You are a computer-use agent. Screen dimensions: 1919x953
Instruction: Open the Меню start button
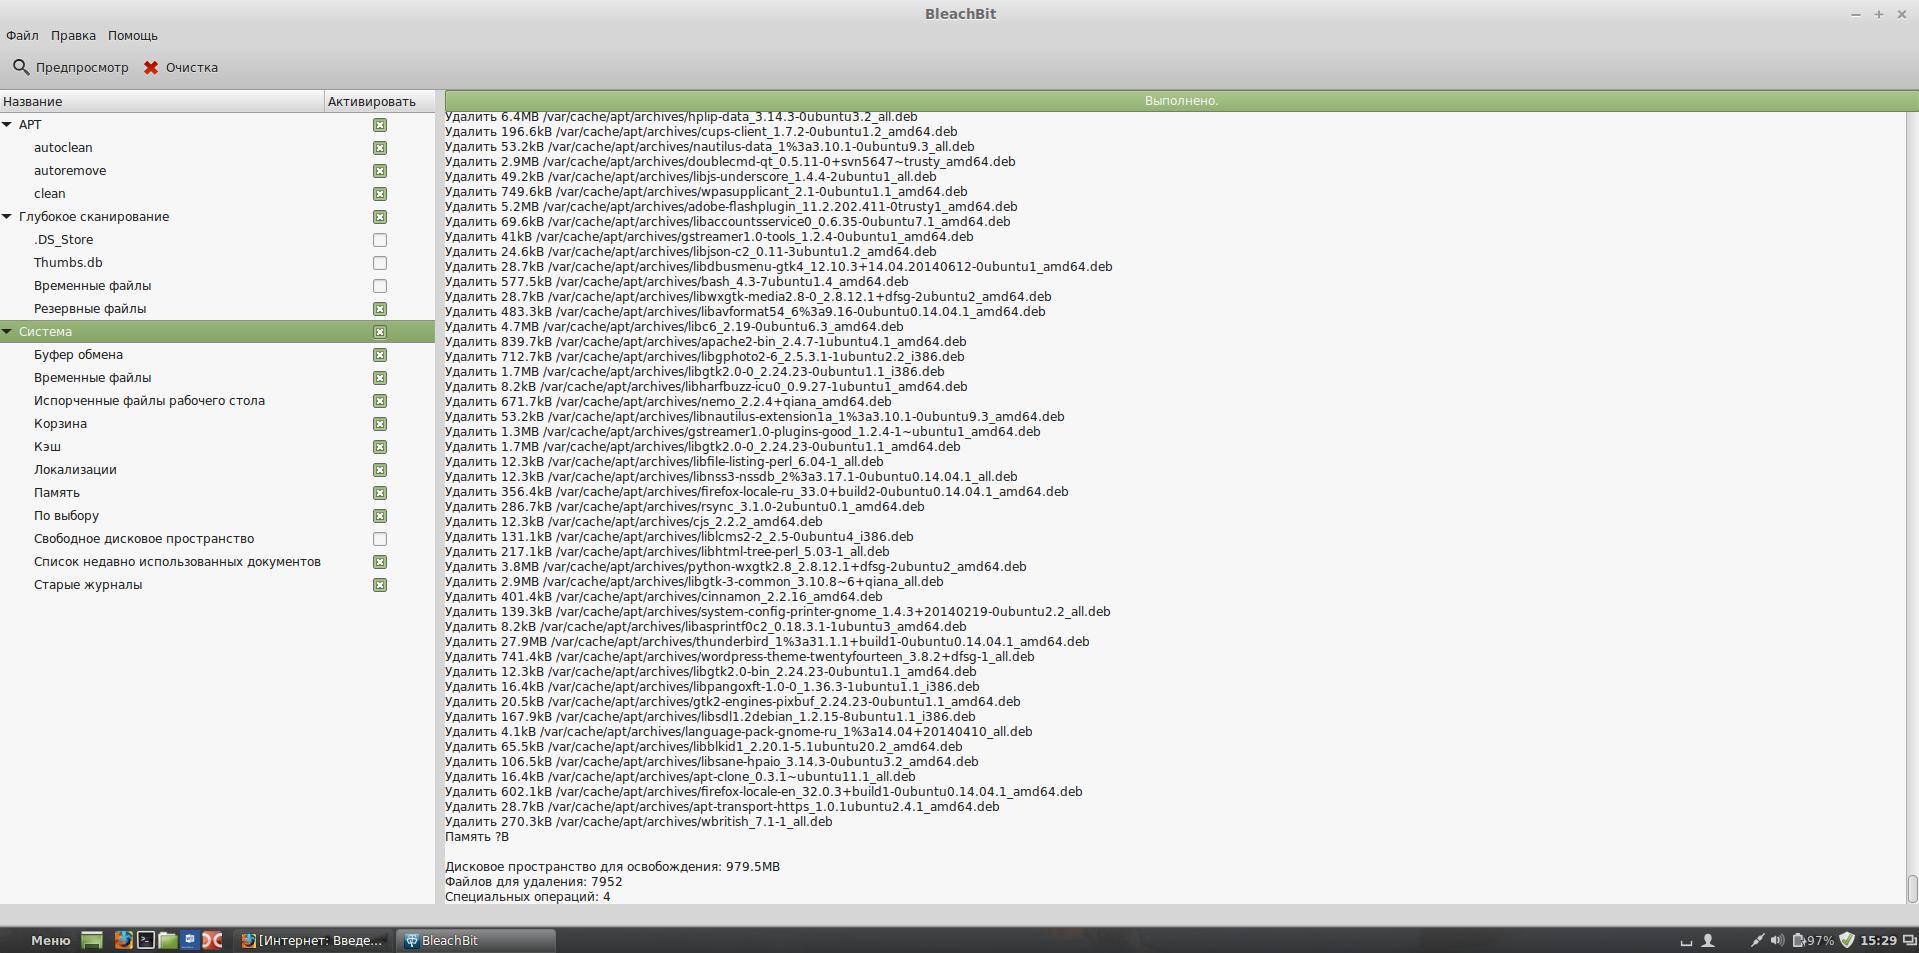point(51,940)
